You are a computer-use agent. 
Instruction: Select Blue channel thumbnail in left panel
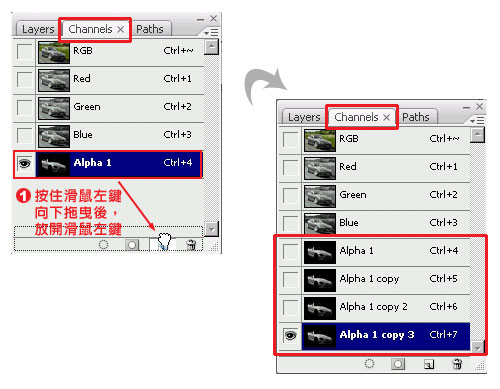54,136
